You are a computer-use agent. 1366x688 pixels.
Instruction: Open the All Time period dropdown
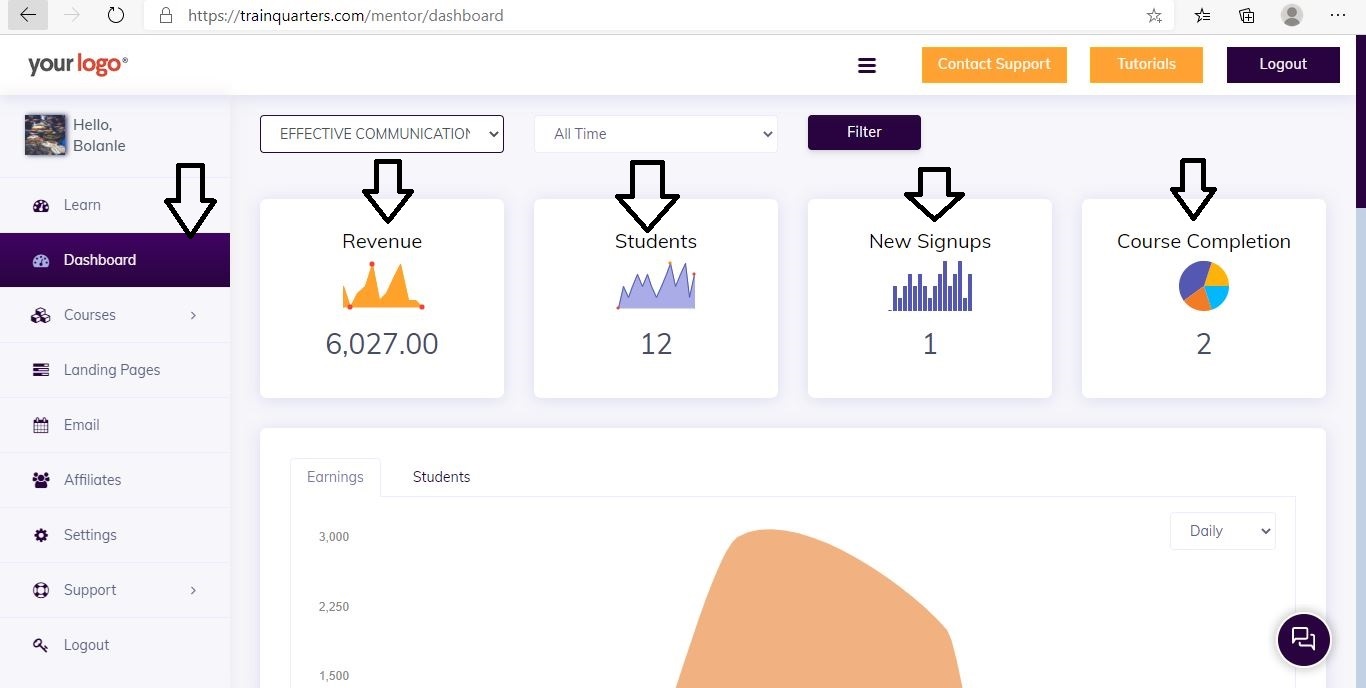(x=656, y=134)
